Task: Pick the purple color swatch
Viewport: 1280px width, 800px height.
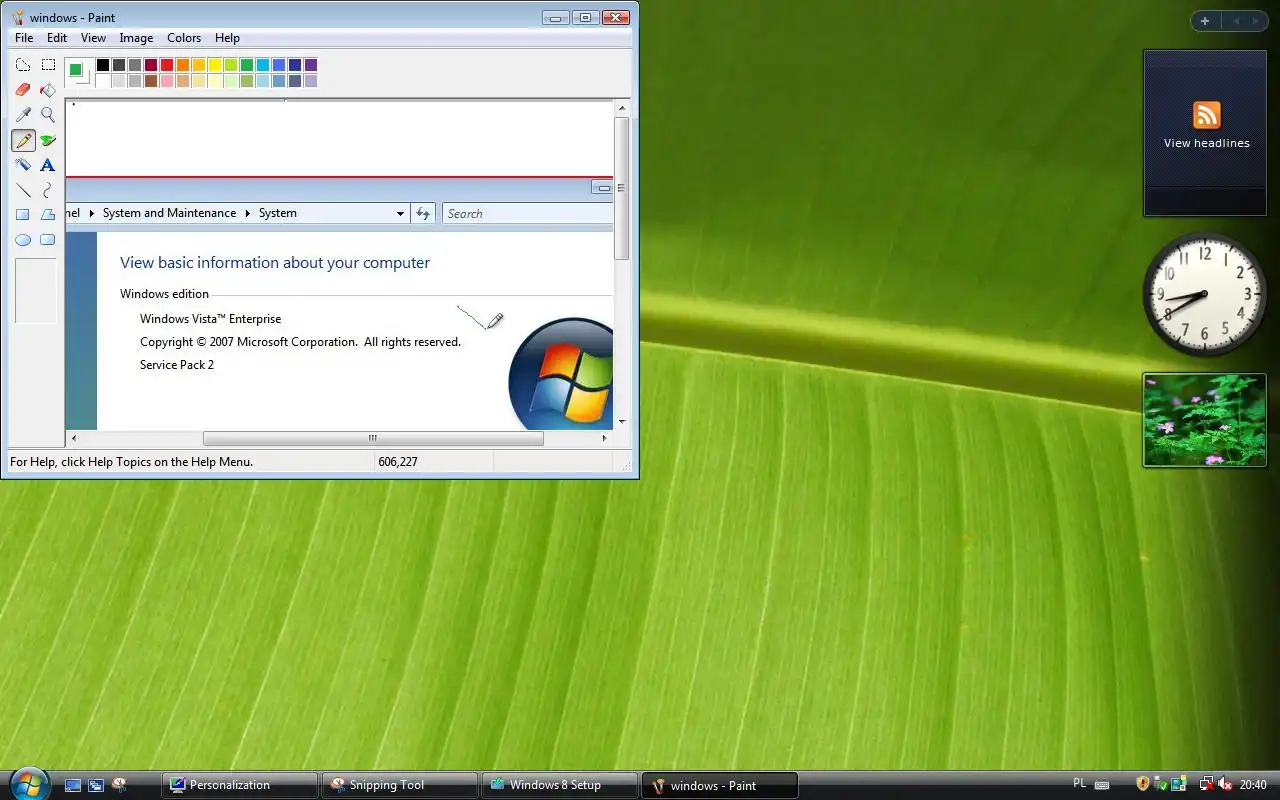Action: 311,65
